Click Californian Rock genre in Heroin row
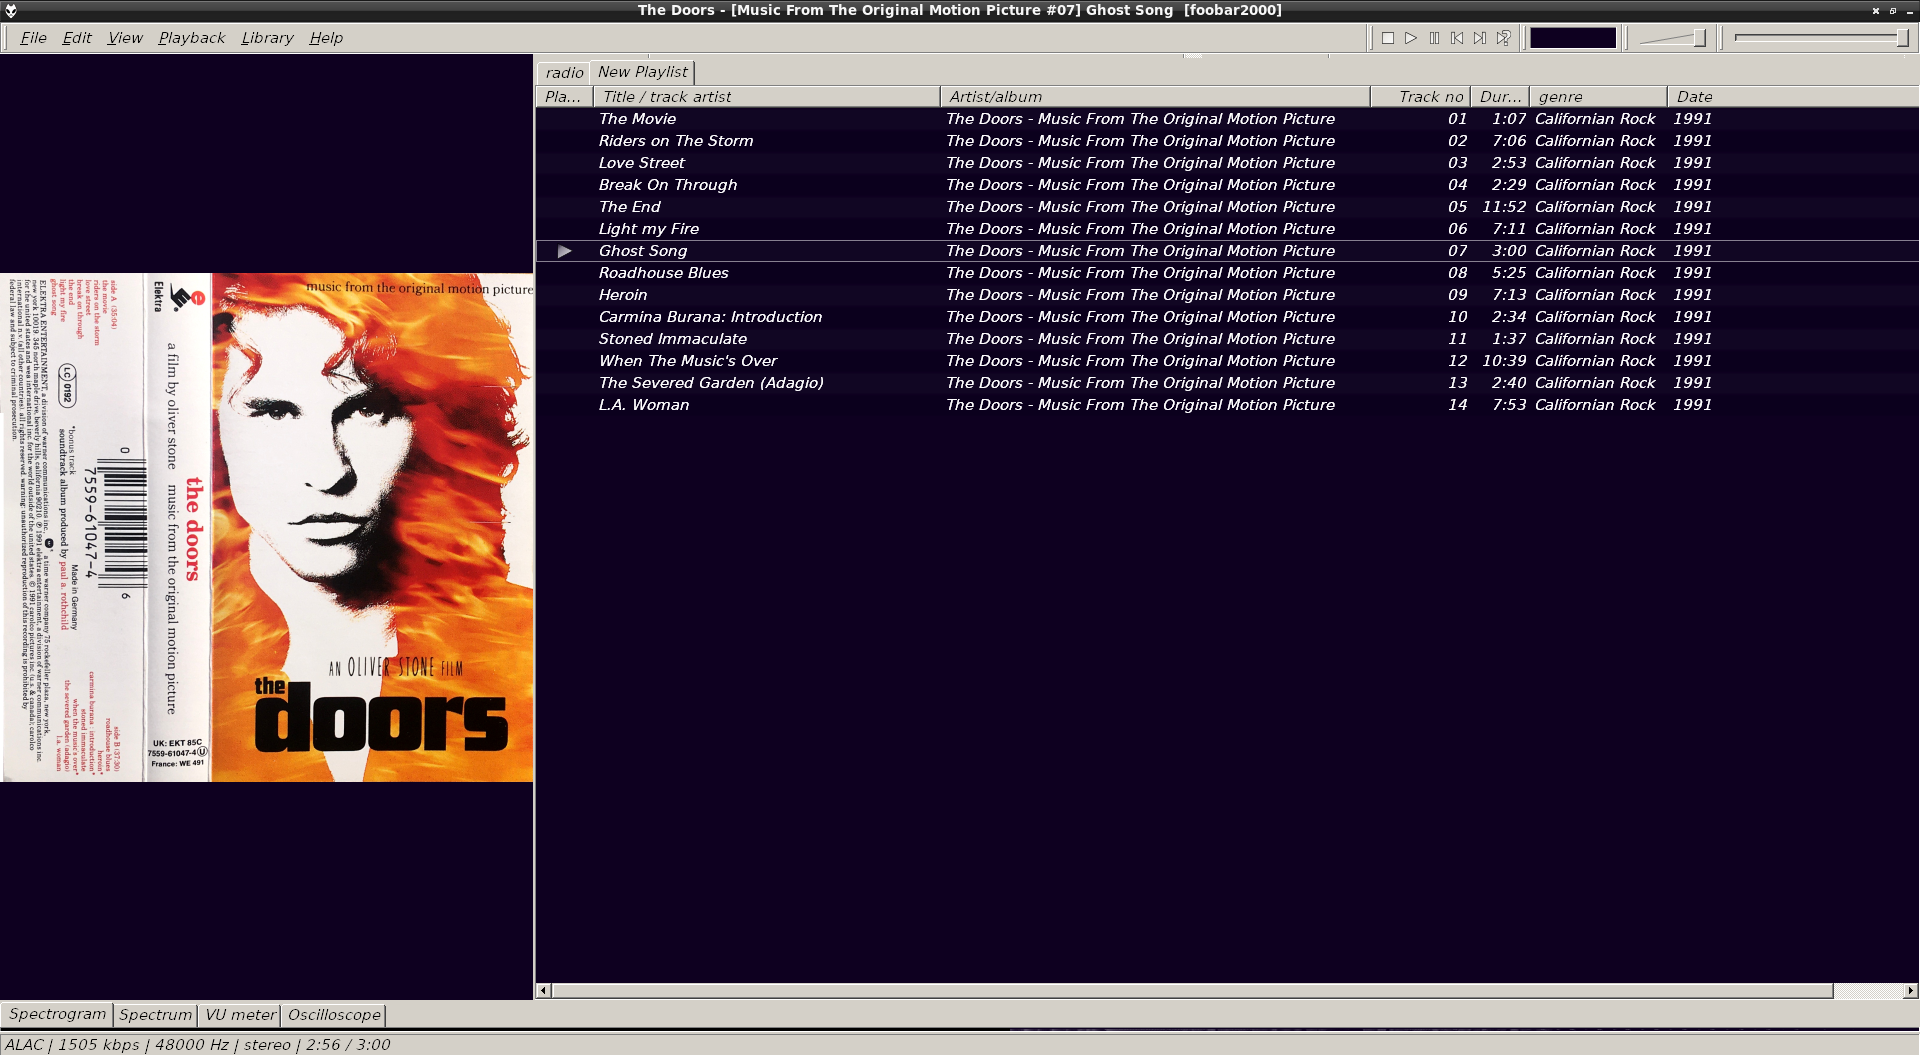The width and height of the screenshot is (1920, 1056). point(1595,295)
